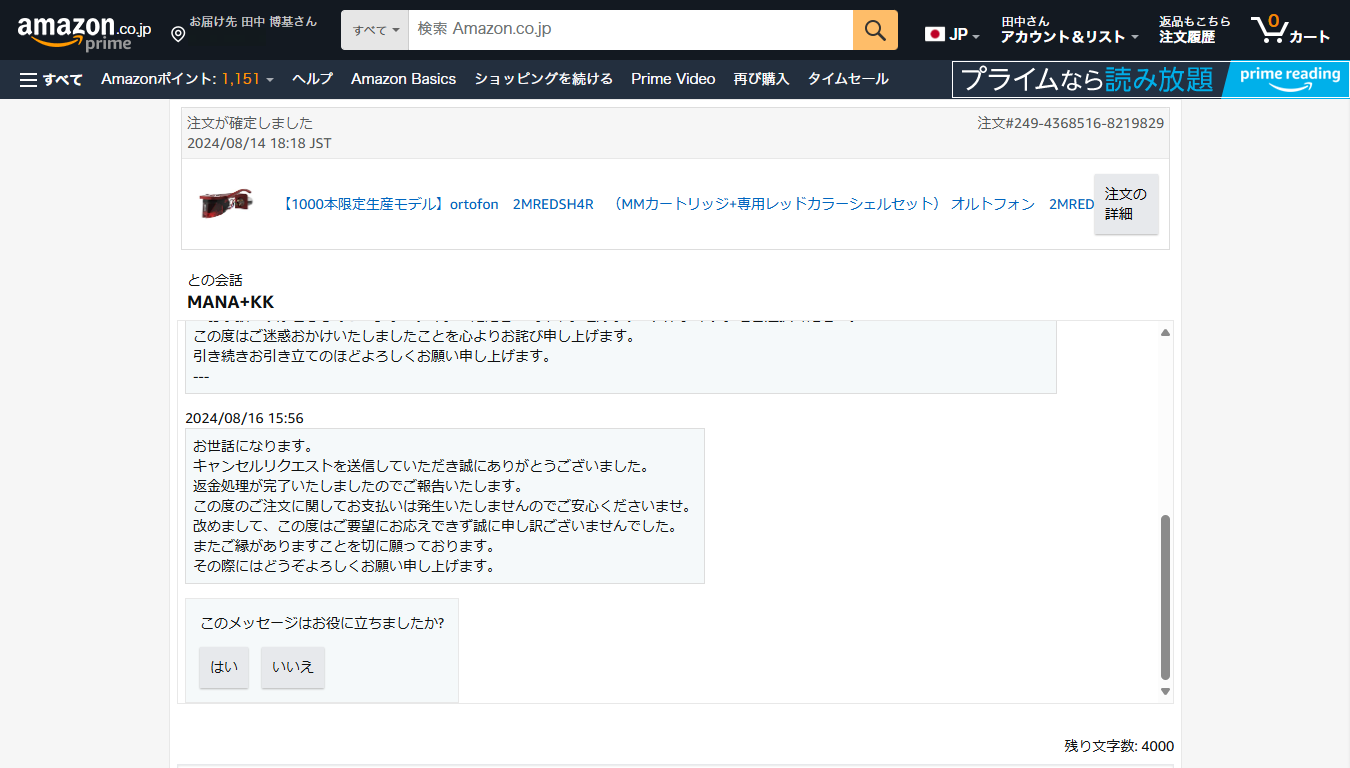Click the ortofon cartridge product thumbnail
The image size is (1350, 768).
point(225,203)
